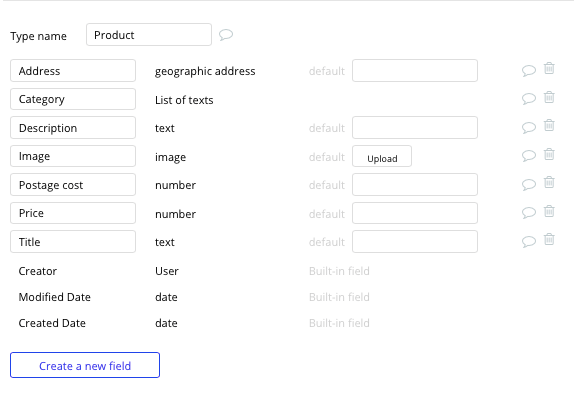Viewport: 574px width, 404px height.
Task: Add a comment on the Category field
Action: coord(529,99)
